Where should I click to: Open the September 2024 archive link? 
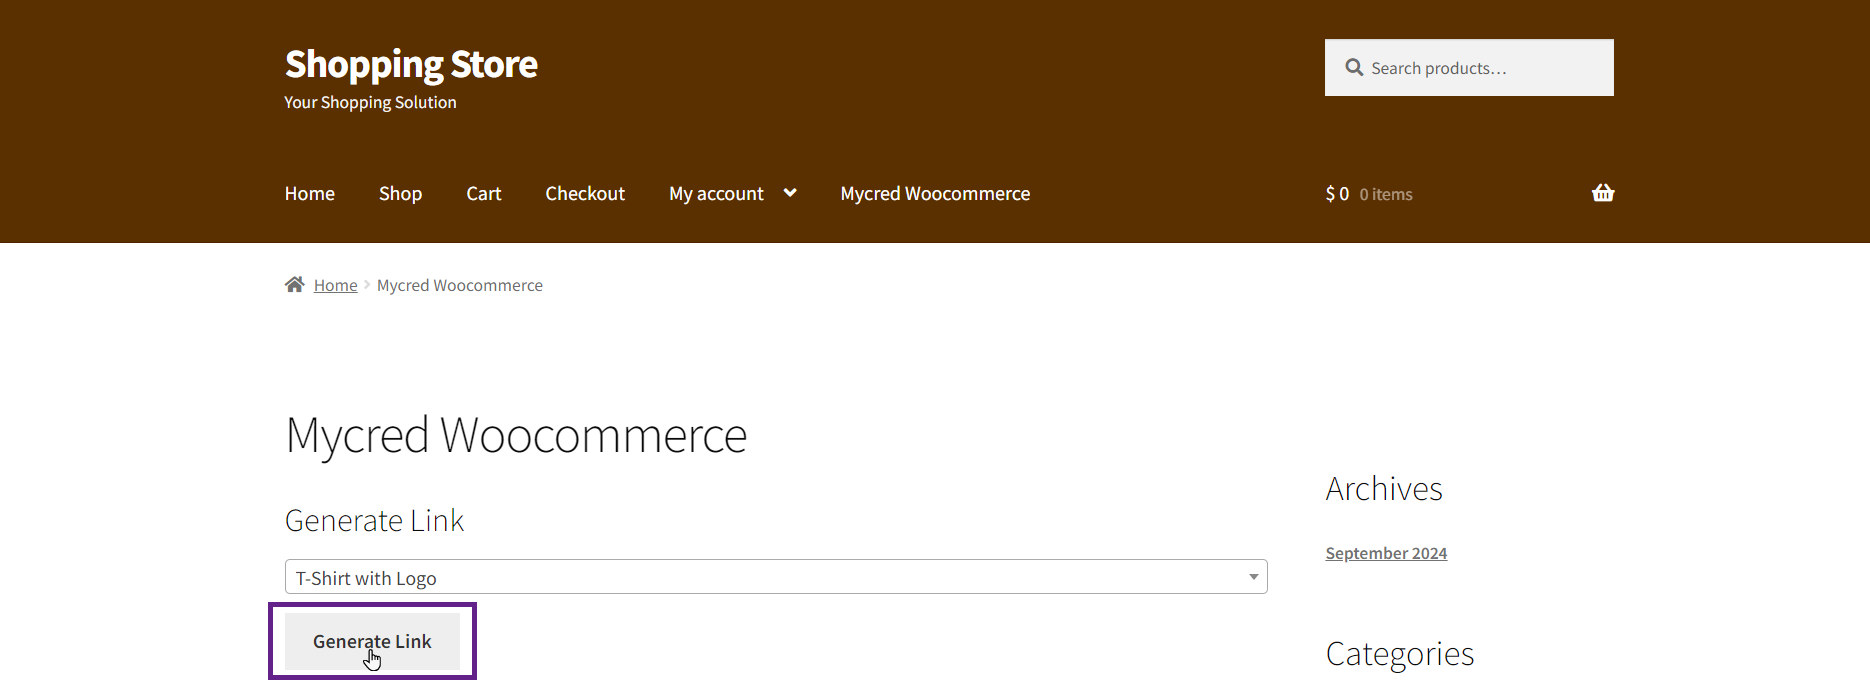1386,553
